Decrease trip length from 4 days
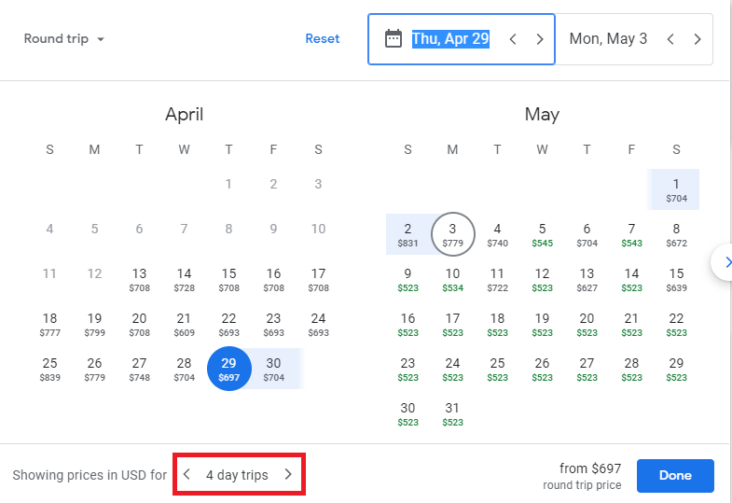 pyautogui.click(x=186, y=475)
